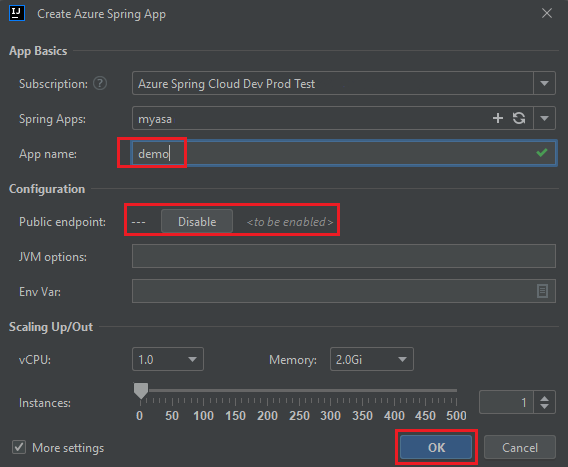Image resolution: width=568 pixels, height=467 pixels.
Task: Click the IntelliJ logo in title bar
Action: [x=17, y=13]
